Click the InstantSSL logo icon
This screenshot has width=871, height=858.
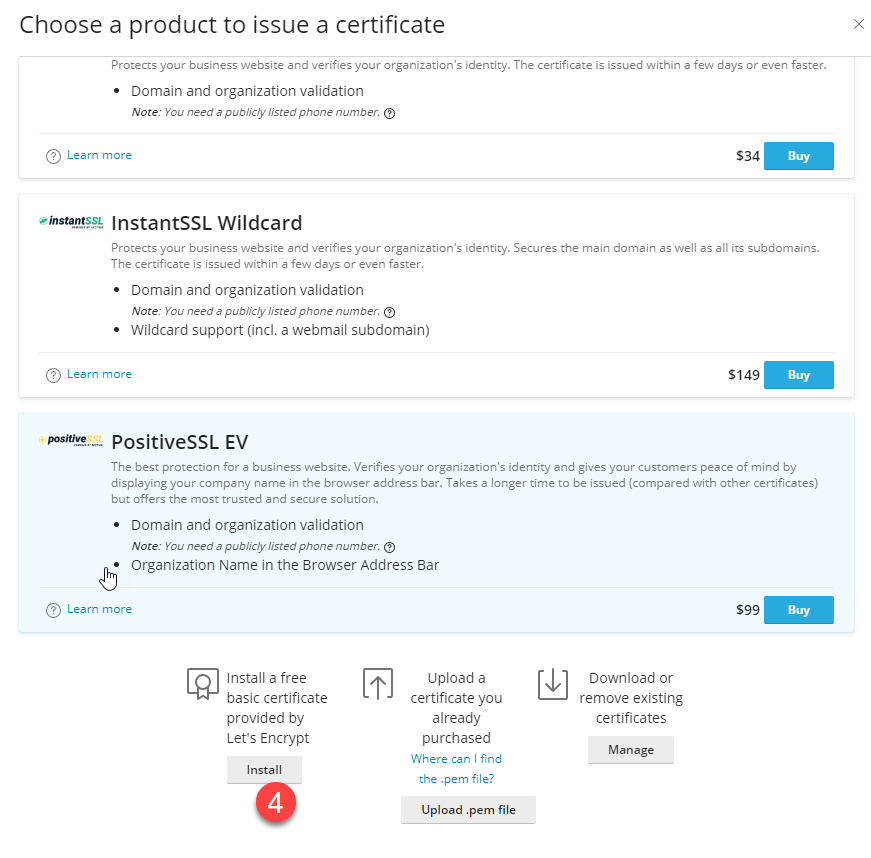pyautogui.click(x=71, y=221)
